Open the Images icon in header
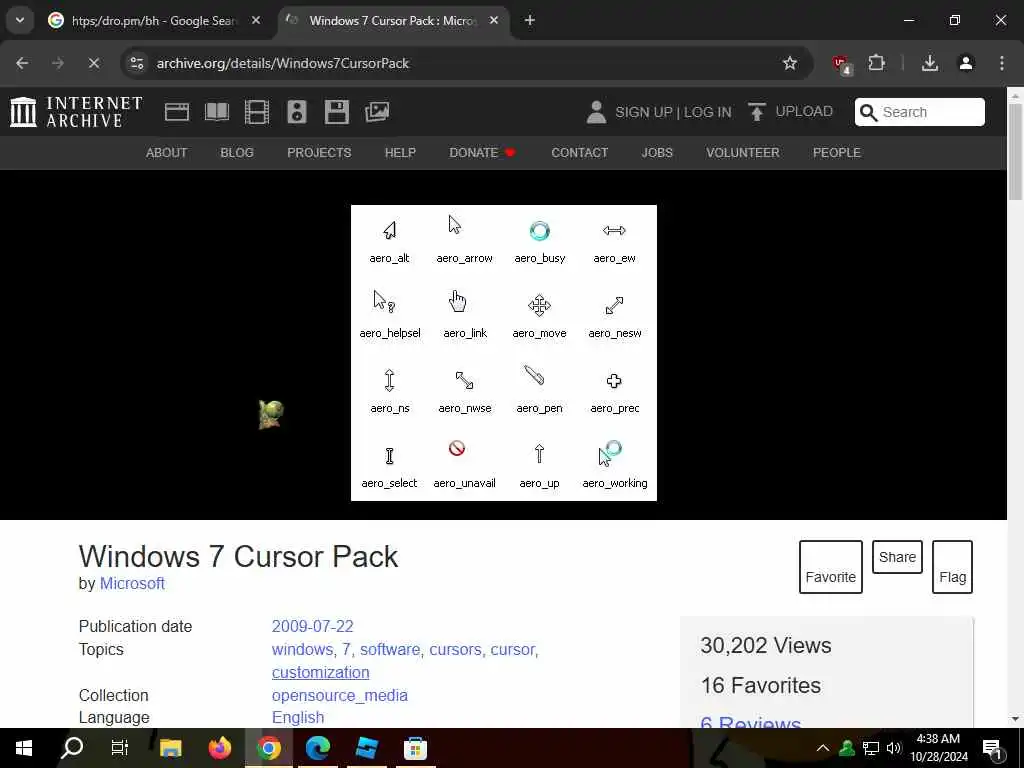1024x768 pixels. 377,112
